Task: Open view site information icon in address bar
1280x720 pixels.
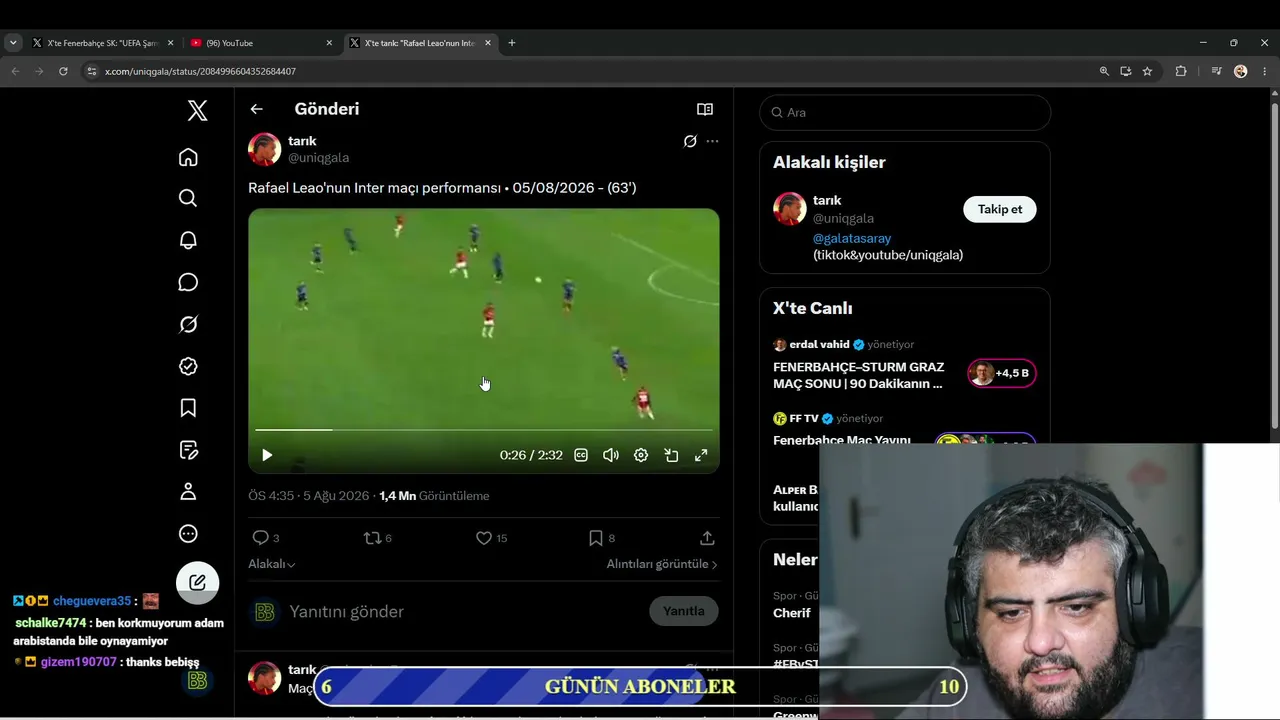Action: point(92,71)
